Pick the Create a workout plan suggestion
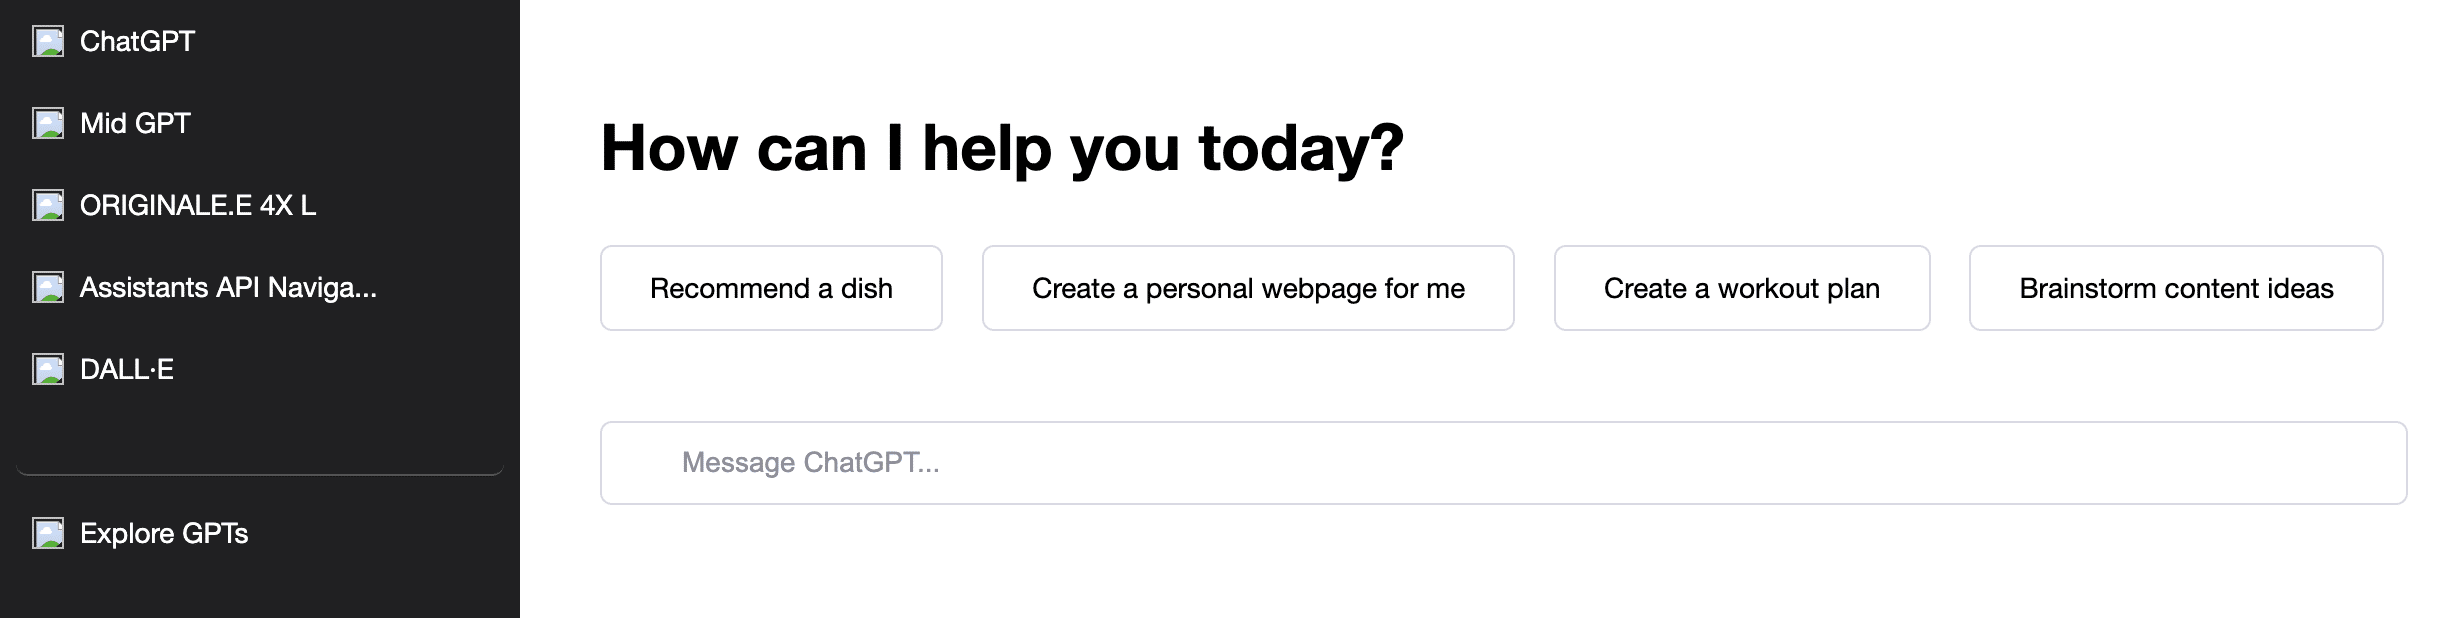 tap(1742, 288)
